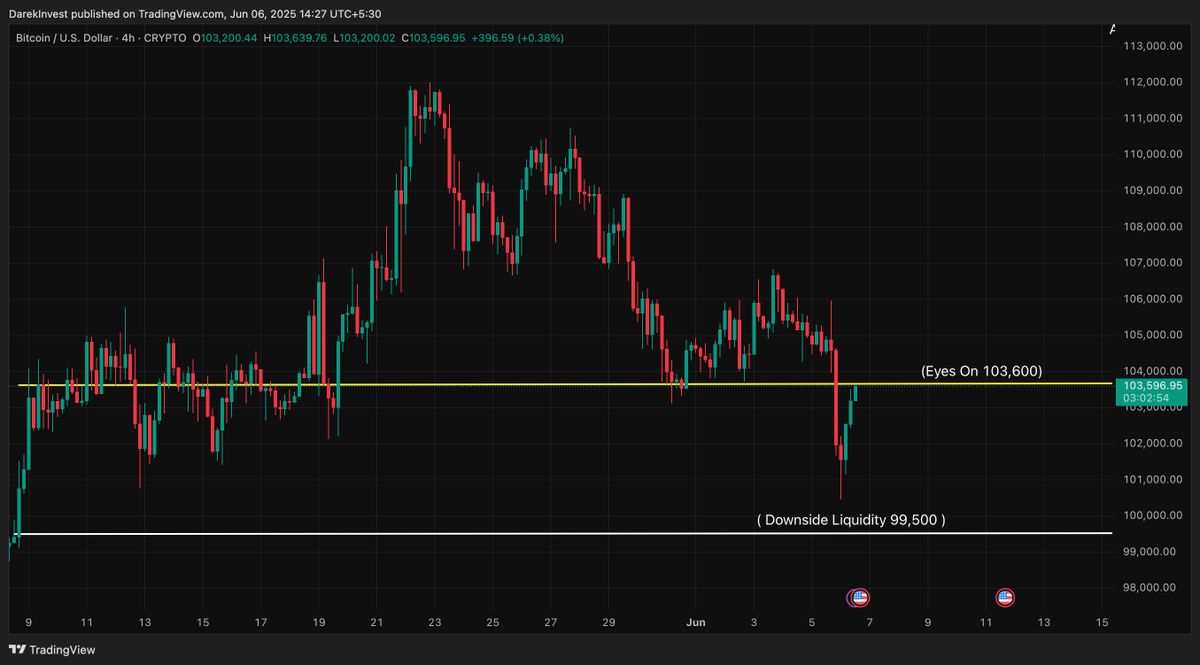Click the close value C103,596.95
1200x665 pixels.
434,38
